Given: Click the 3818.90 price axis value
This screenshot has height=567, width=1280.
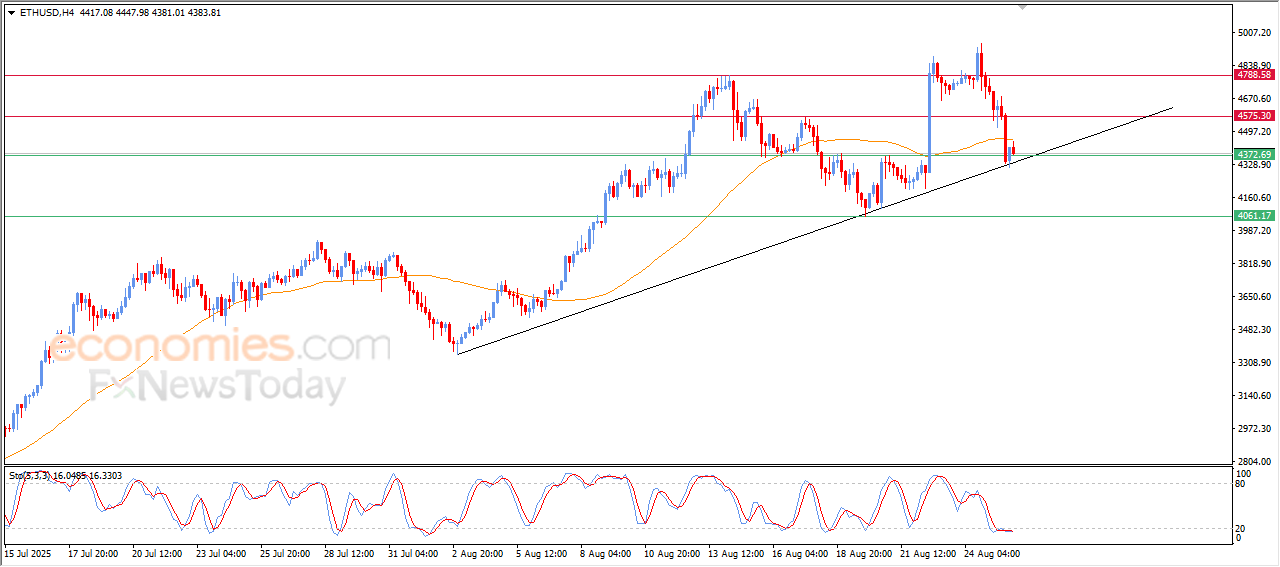Looking at the screenshot, I should [1253, 264].
